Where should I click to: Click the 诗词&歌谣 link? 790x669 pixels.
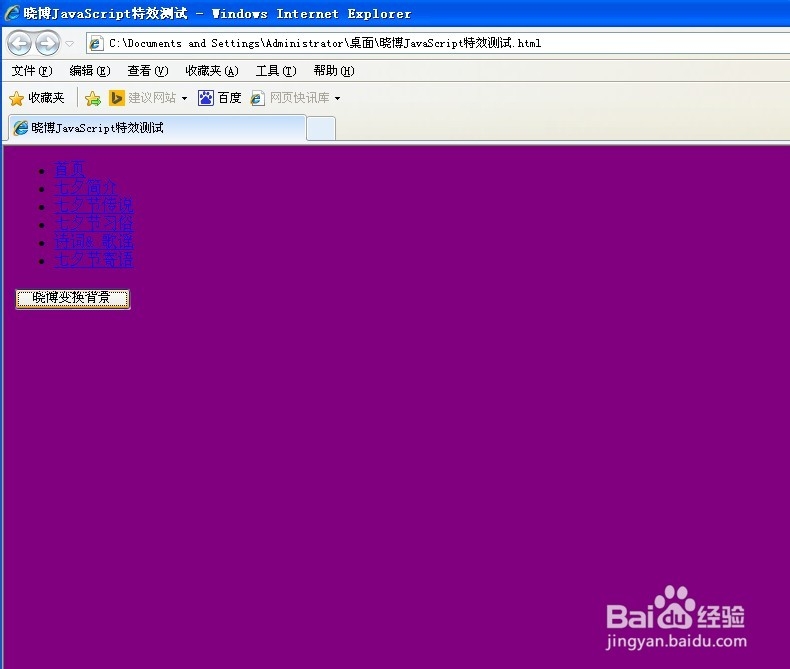tap(94, 242)
